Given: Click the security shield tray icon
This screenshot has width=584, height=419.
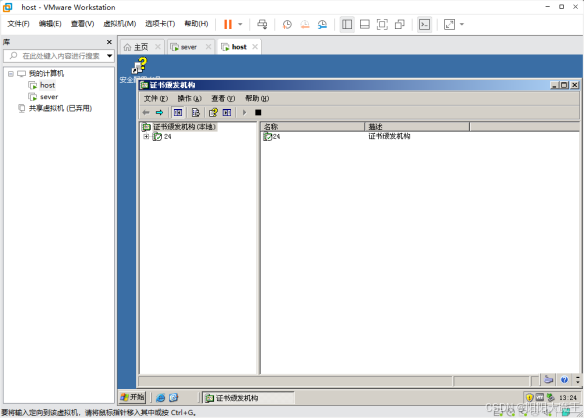Looking at the screenshot, I should point(529,397).
